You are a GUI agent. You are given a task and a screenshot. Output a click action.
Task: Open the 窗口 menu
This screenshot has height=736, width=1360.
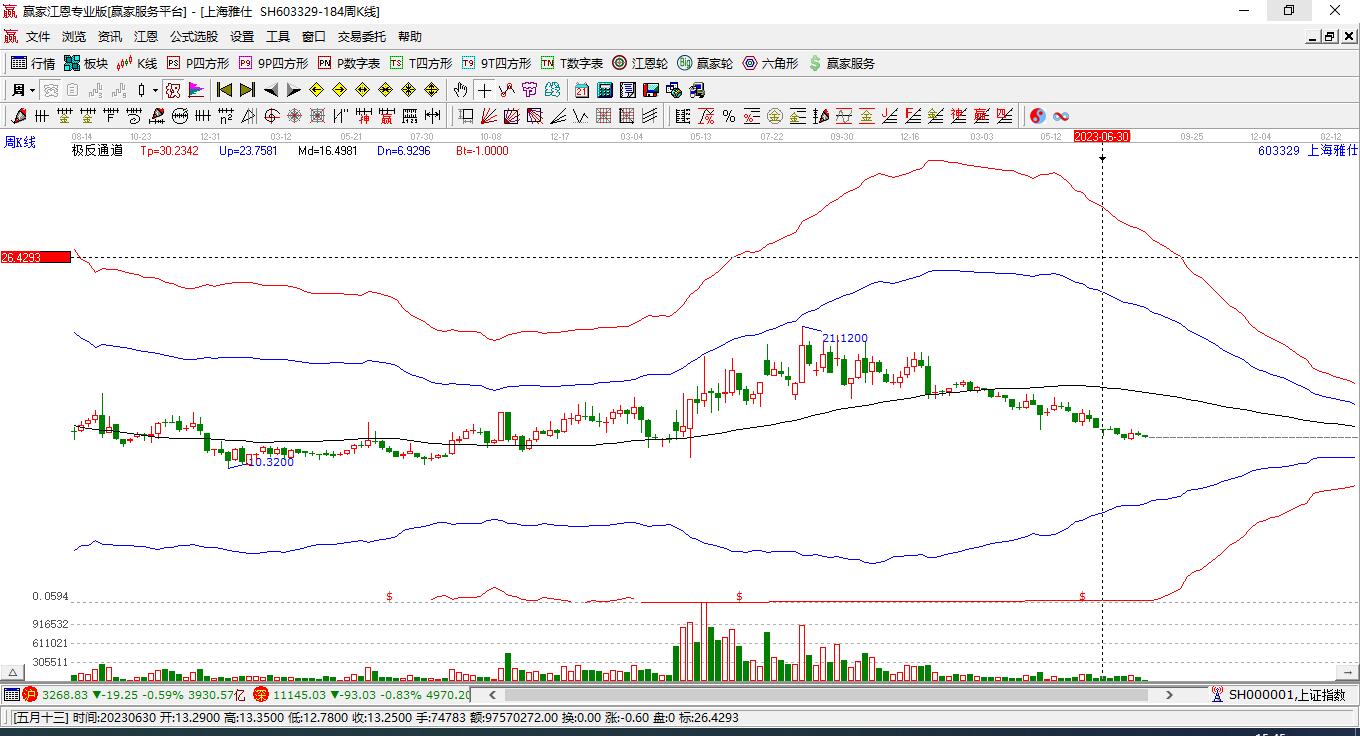pos(314,37)
